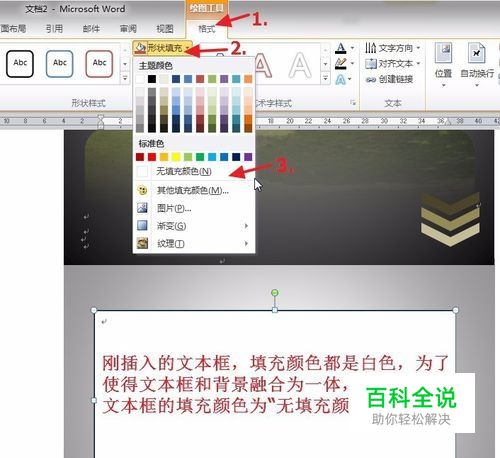
Task: Open the 渐变(G) submenu
Action: click(193, 226)
